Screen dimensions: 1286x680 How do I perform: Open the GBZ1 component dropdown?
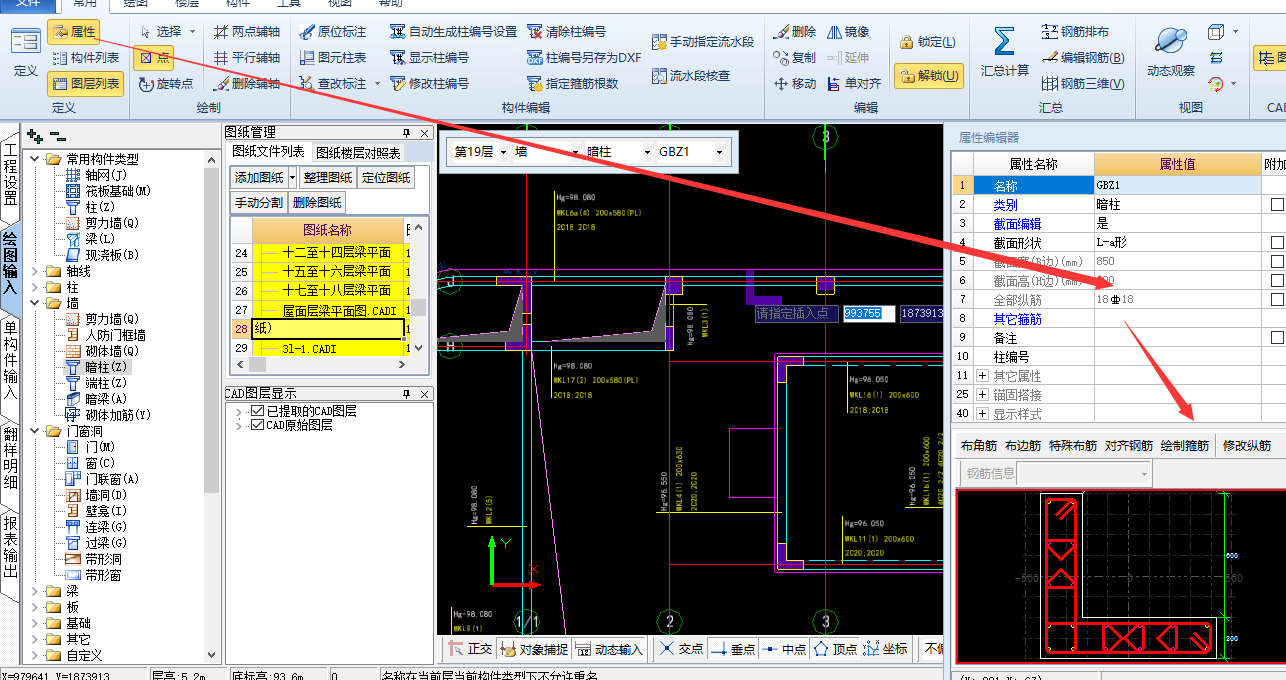point(717,152)
